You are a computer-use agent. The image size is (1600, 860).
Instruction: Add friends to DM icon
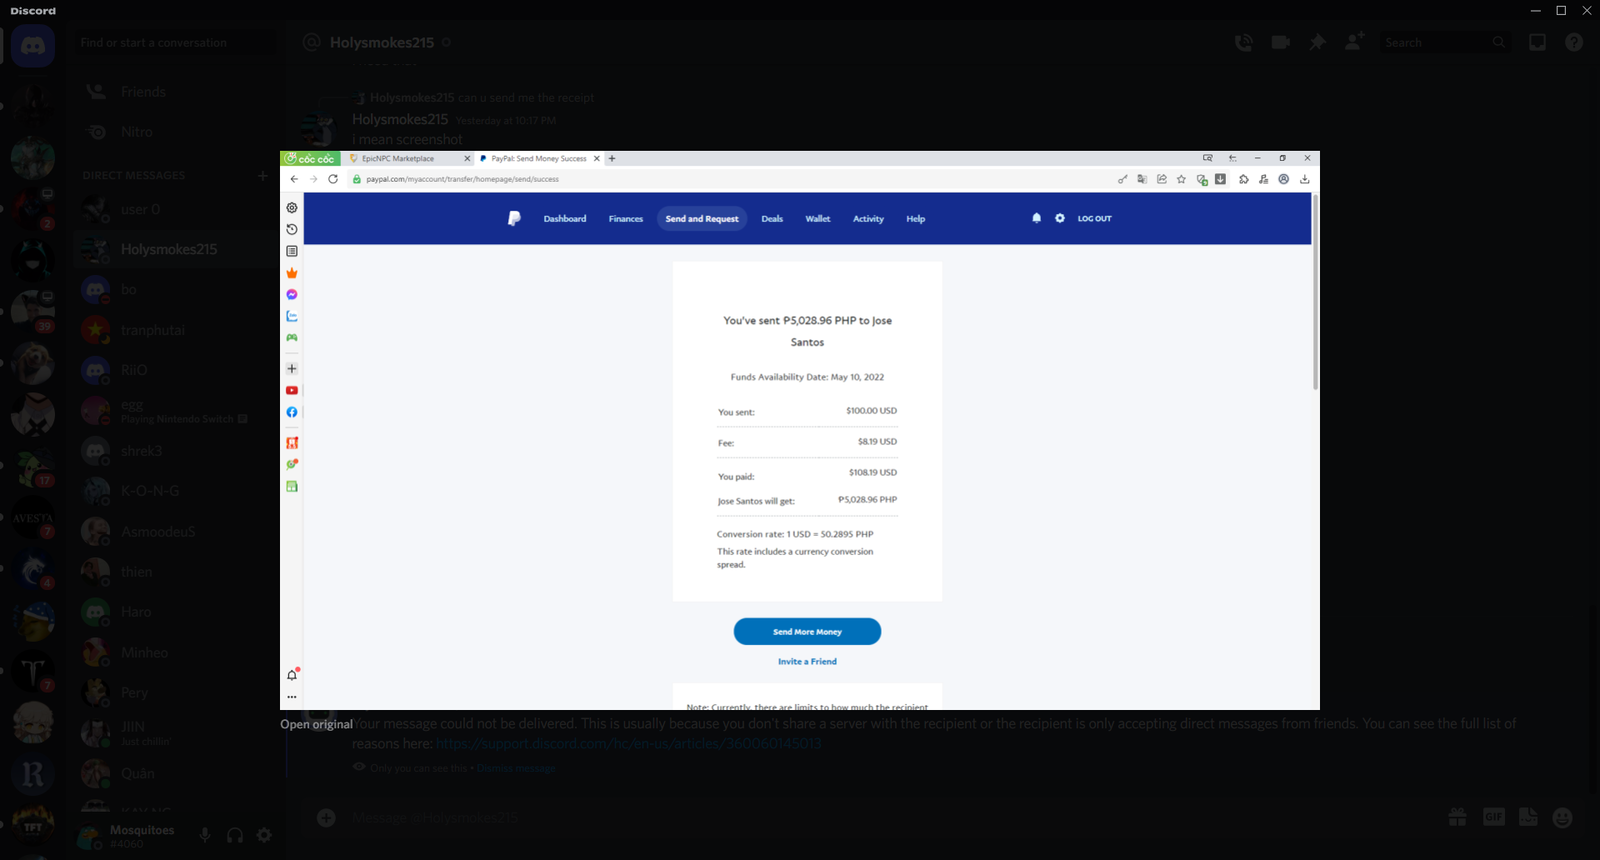[x=1354, y=42]
